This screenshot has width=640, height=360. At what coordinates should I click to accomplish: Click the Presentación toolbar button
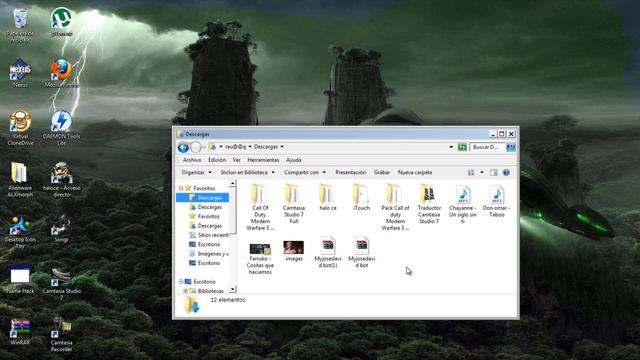351,173
